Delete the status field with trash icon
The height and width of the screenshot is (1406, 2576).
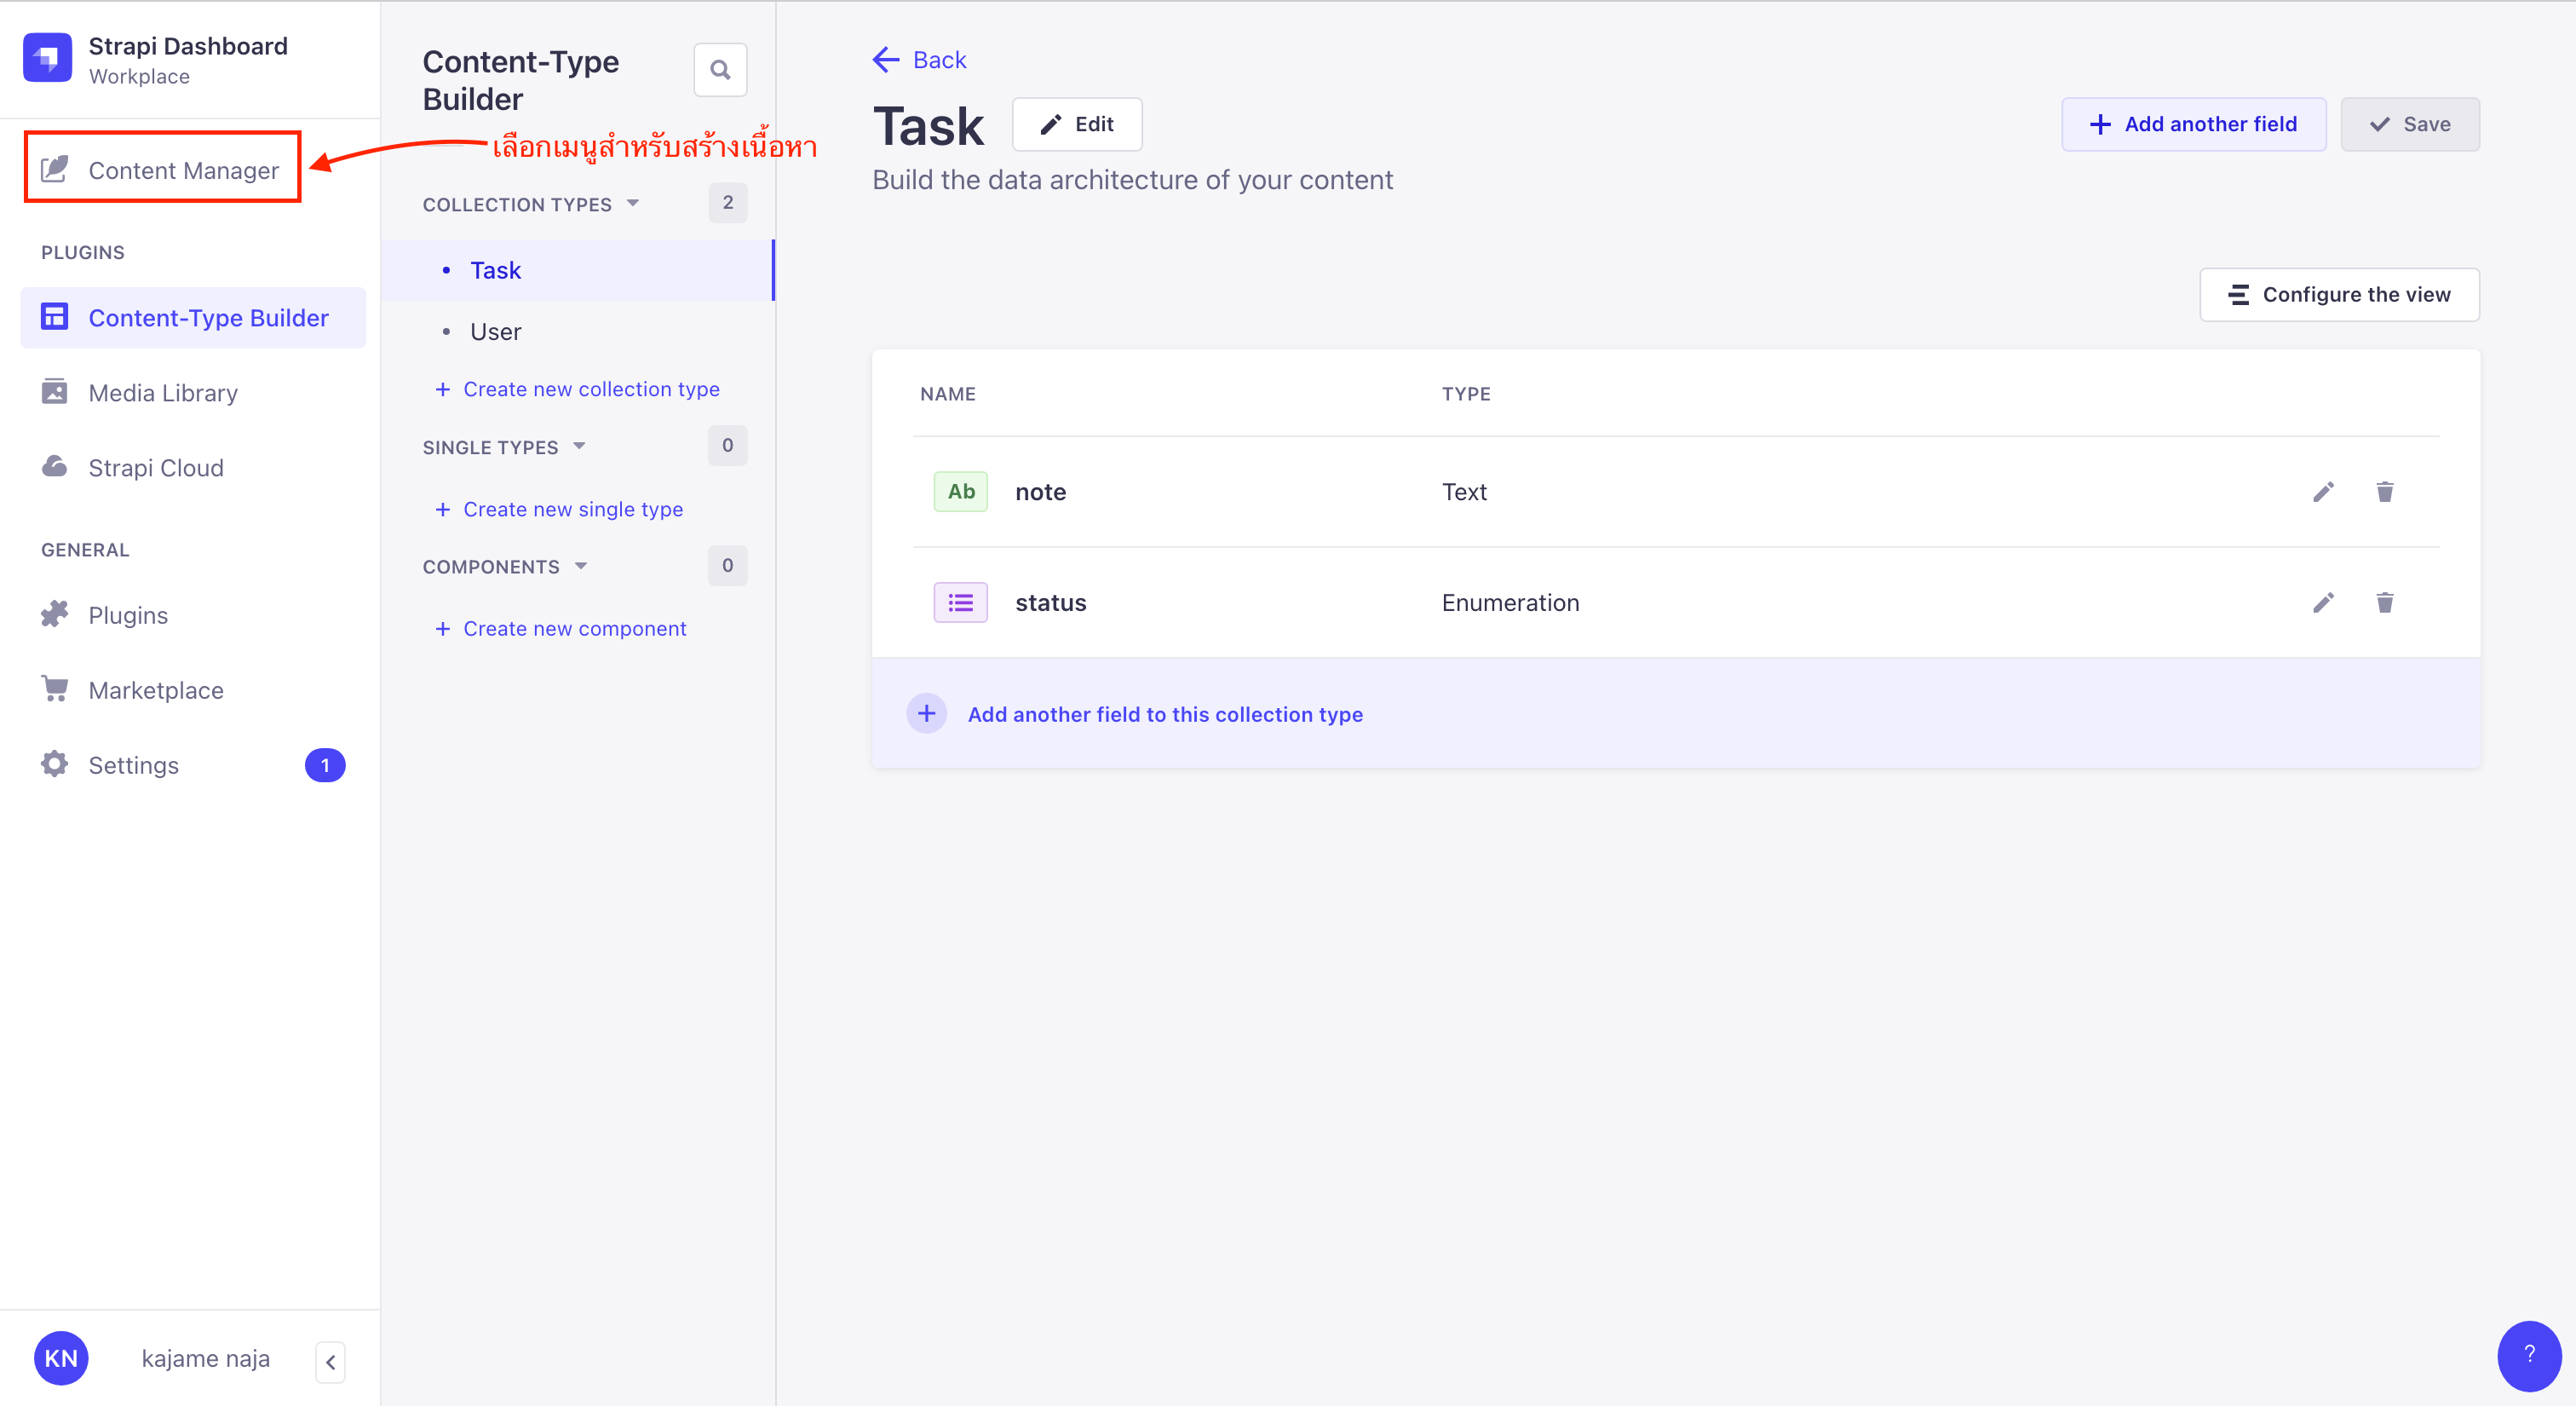click(2385, 602)
